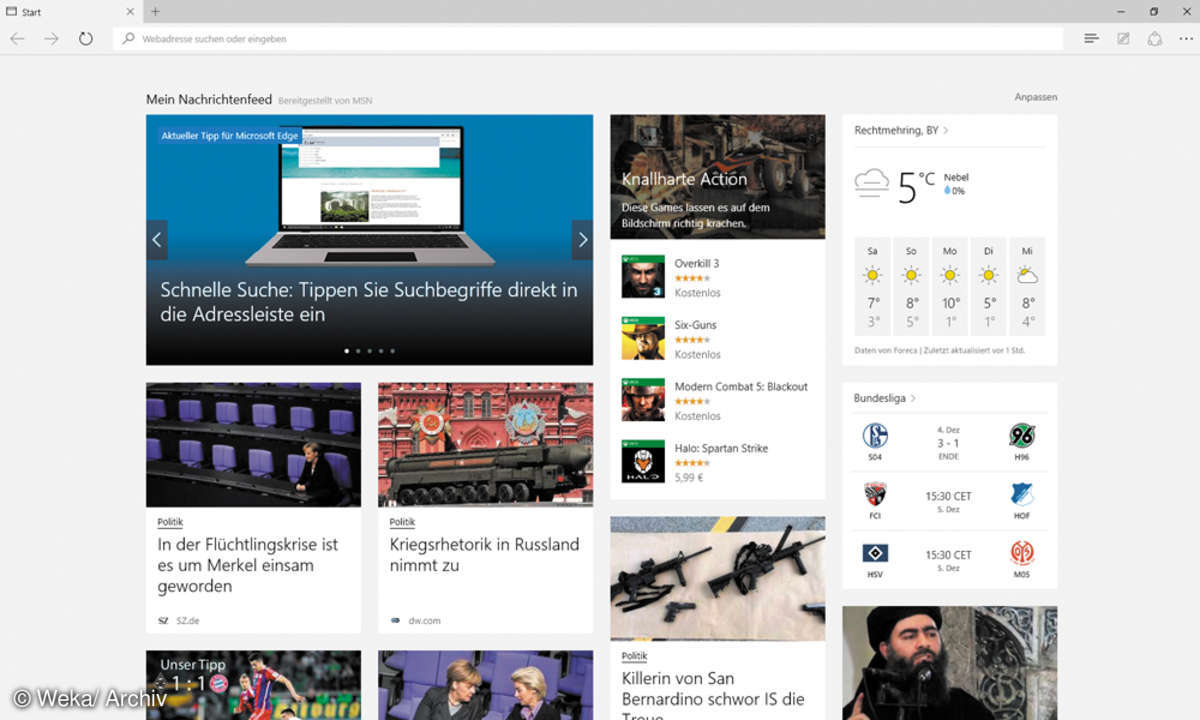Viewport: 1200px width, 720px height.
Task: Click the current weather fog icon
Action: point(872,183)
